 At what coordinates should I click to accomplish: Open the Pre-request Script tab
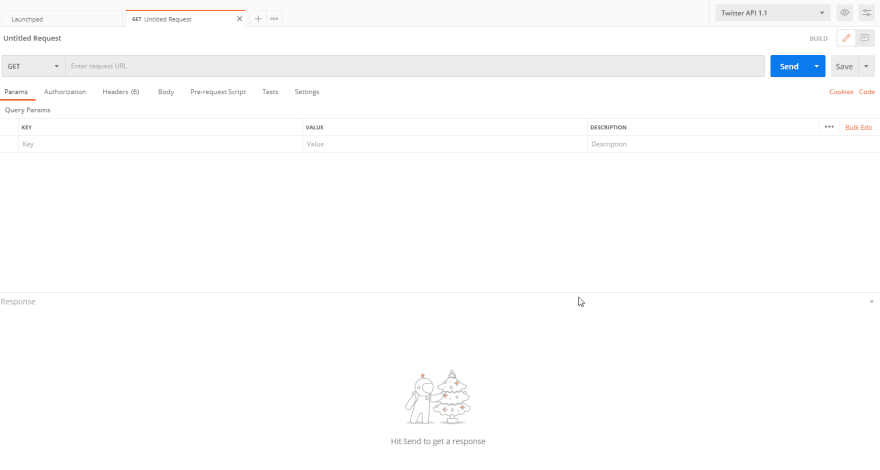218,92
